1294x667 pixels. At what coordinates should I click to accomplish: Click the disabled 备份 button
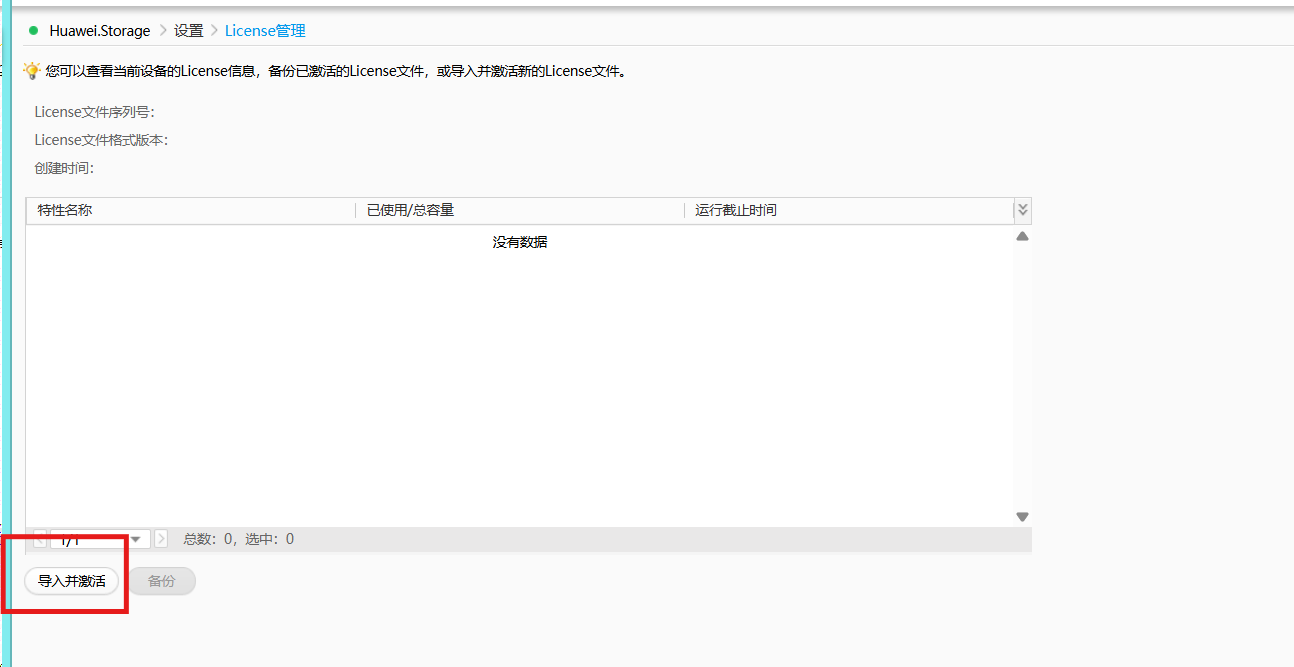[161, 581]
